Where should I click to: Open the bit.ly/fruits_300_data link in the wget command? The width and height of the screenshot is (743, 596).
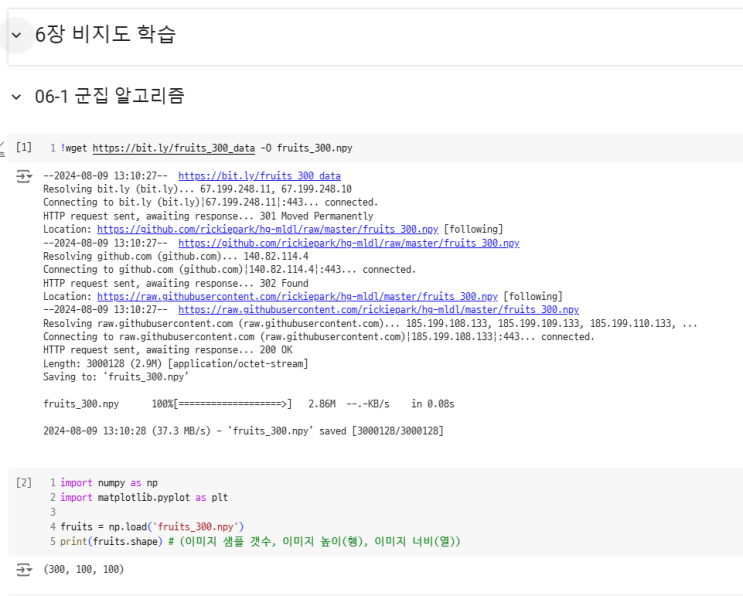(x=173, y=148)
